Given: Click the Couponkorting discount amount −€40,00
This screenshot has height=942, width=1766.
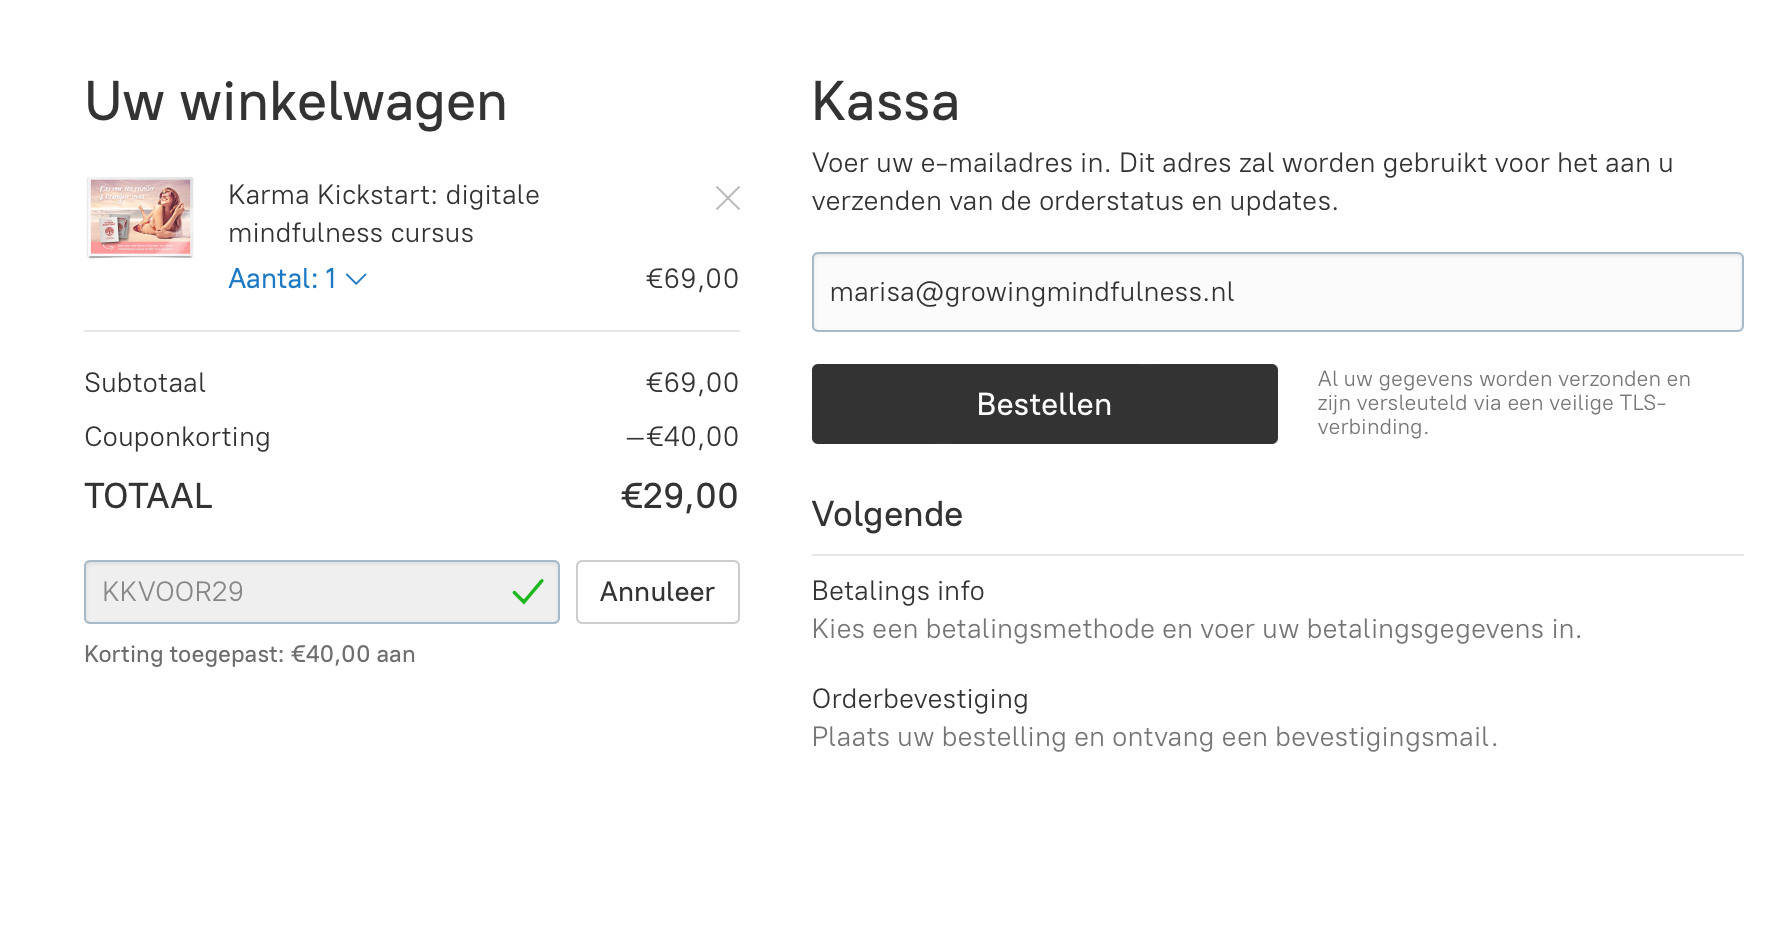Looking at the screenshot, I should (x=682, y=437).
